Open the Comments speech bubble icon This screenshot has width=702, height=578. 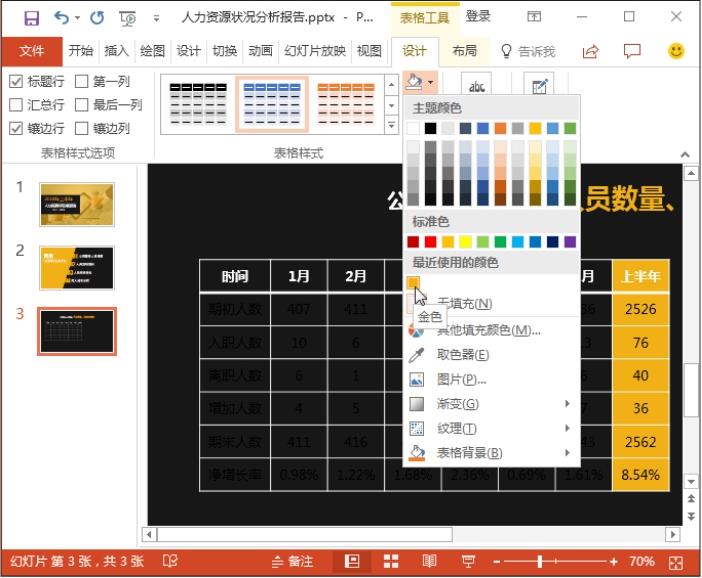(632, 51)
